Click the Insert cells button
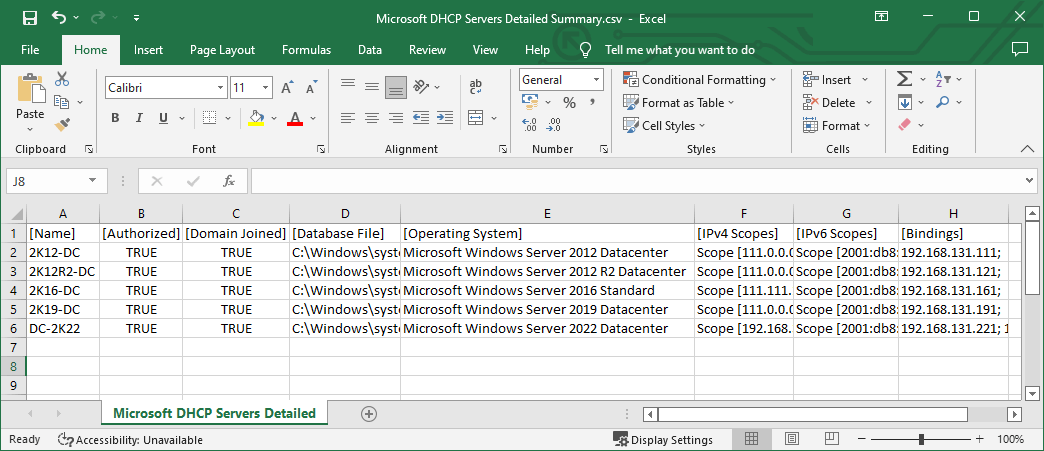 pyautogui.click(x=828, y=79)
